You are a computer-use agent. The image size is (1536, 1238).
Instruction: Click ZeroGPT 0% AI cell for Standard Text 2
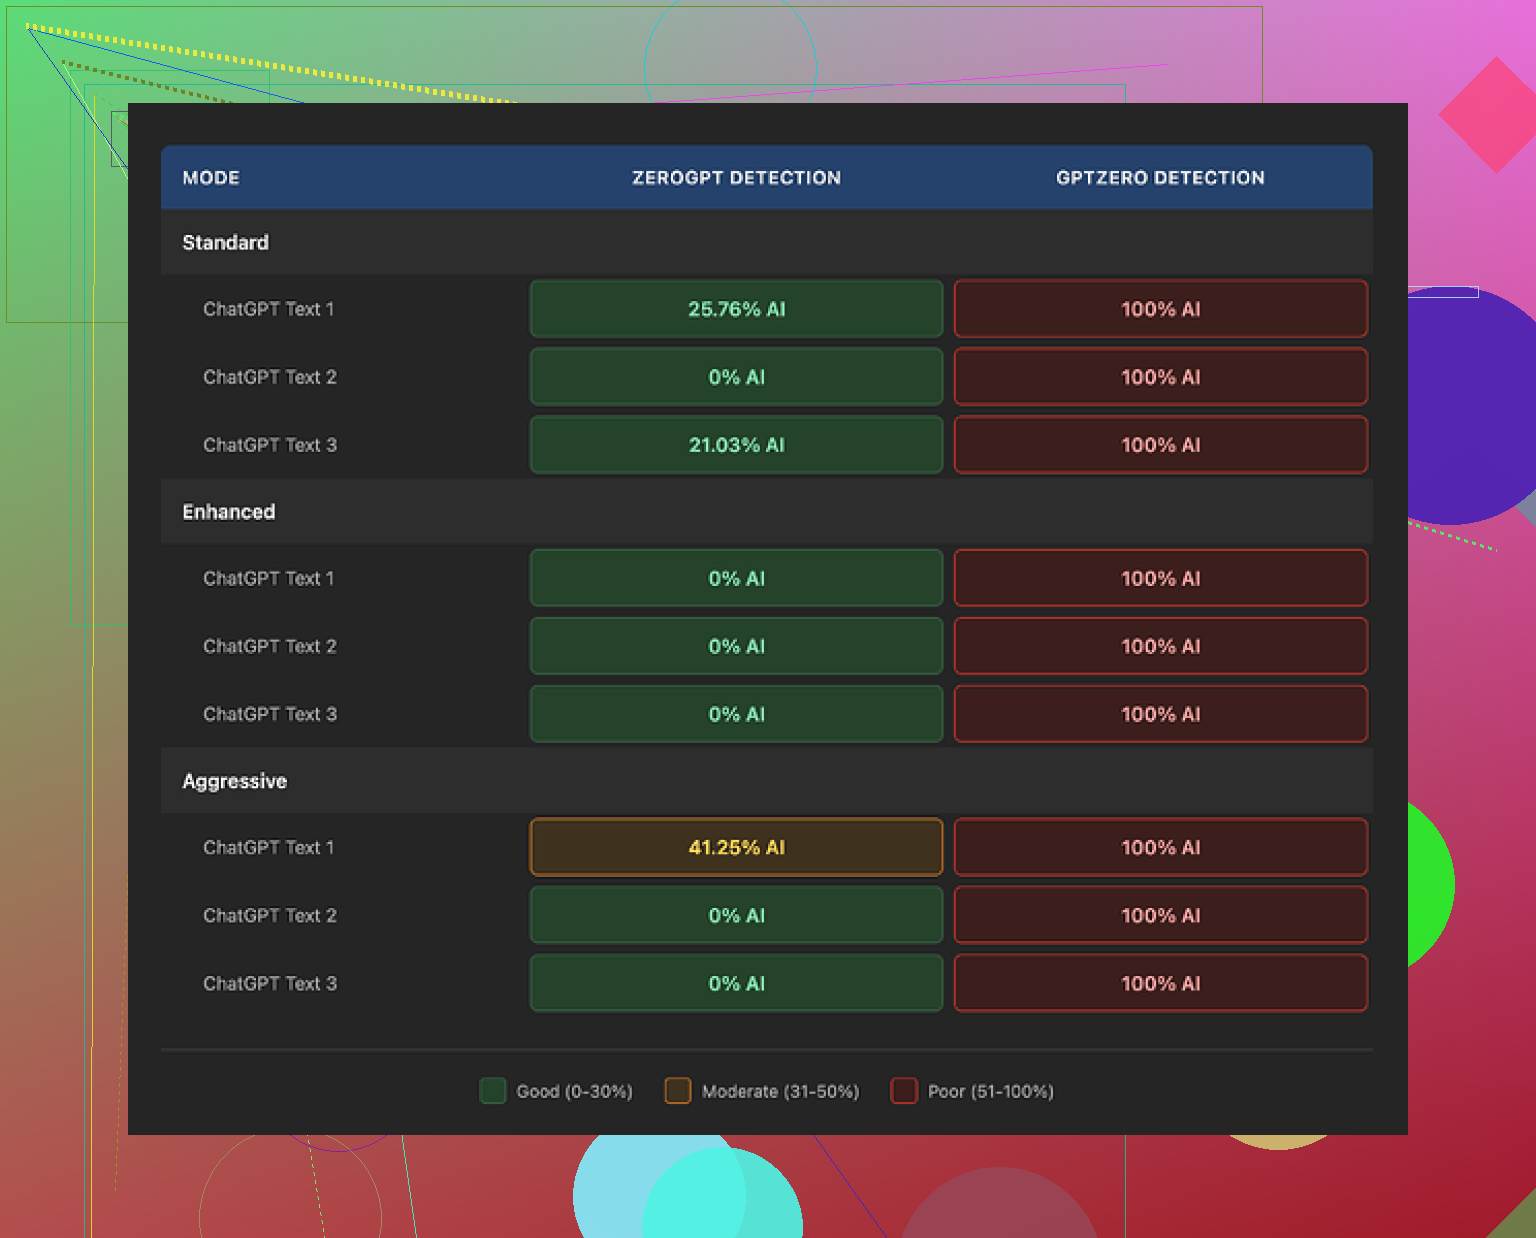click(x=736, y=377)
